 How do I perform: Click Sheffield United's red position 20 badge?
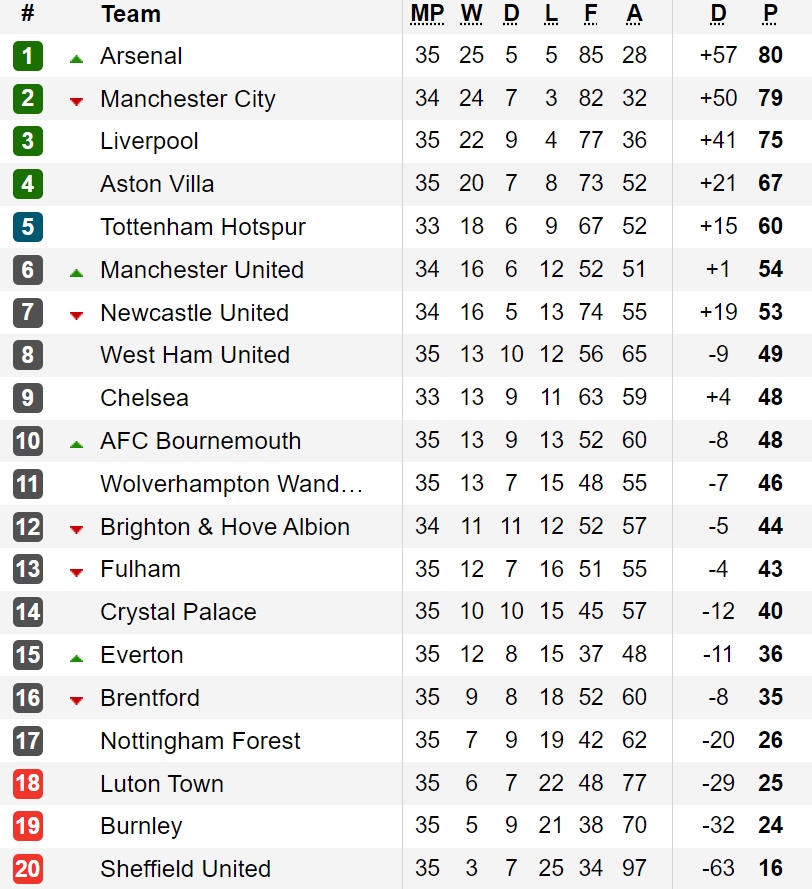coord(27,869)
